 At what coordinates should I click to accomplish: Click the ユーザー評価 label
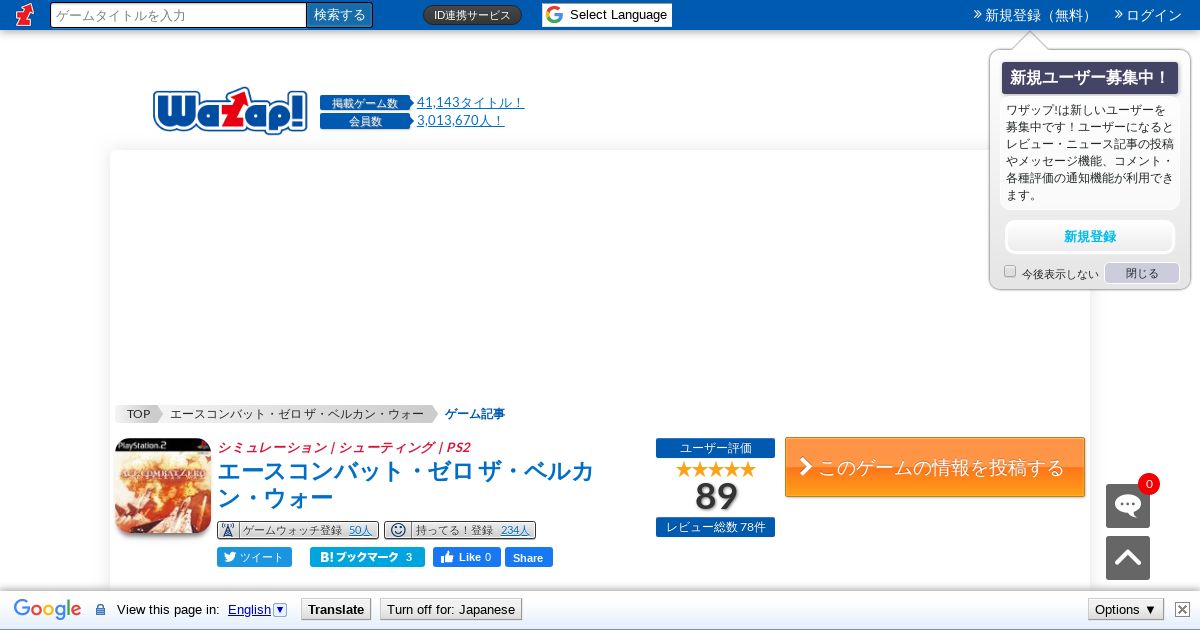[x=715, y=448]
